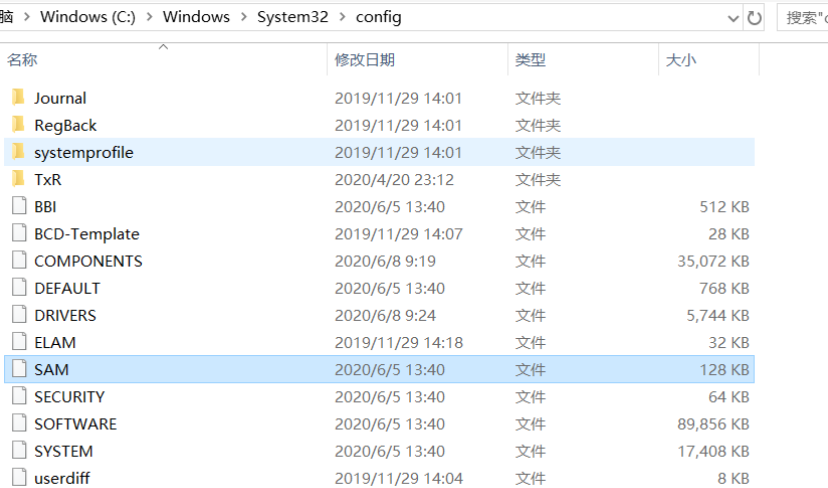Select the Journal folder name
Viewport: 828px width, 488px height.
(60, 98)
